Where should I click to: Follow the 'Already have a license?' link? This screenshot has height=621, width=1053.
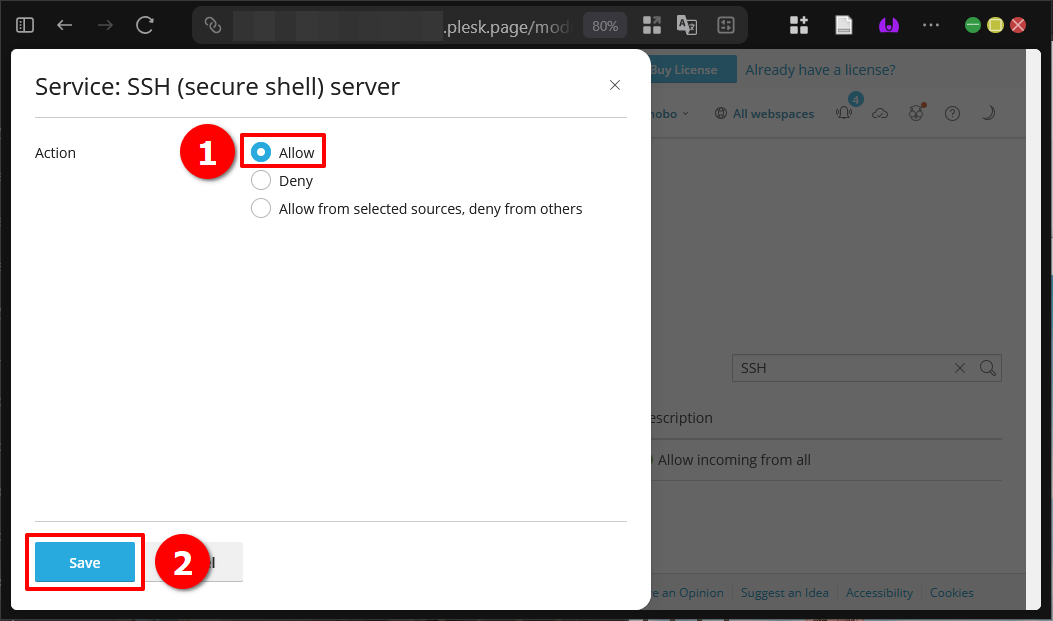819,69
